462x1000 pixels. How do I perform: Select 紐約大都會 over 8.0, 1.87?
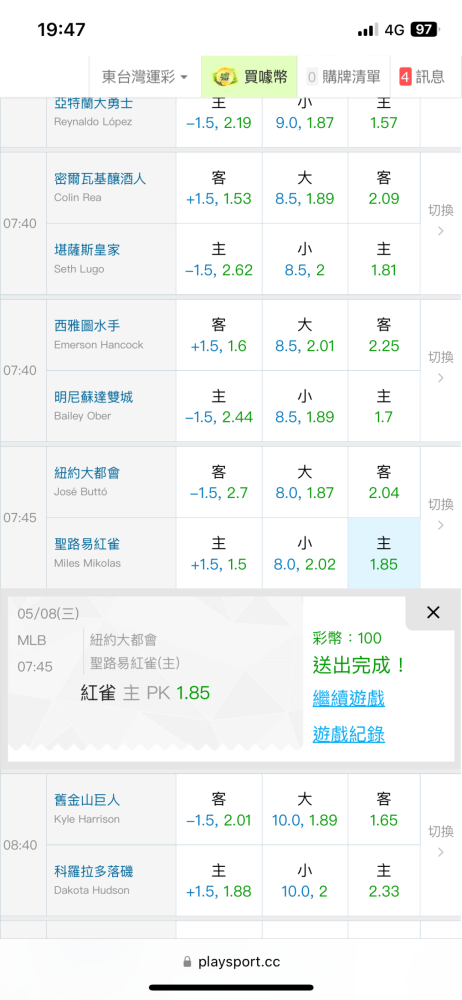click(x=304, y=482)
